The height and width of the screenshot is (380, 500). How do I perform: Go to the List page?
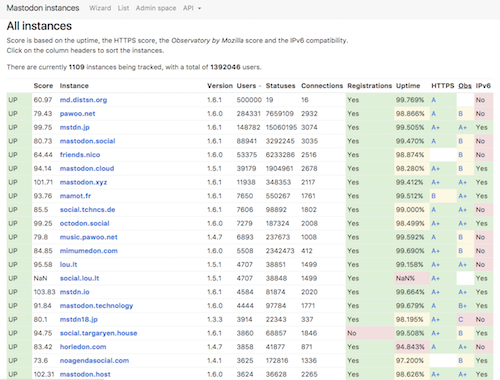[123, 8]
